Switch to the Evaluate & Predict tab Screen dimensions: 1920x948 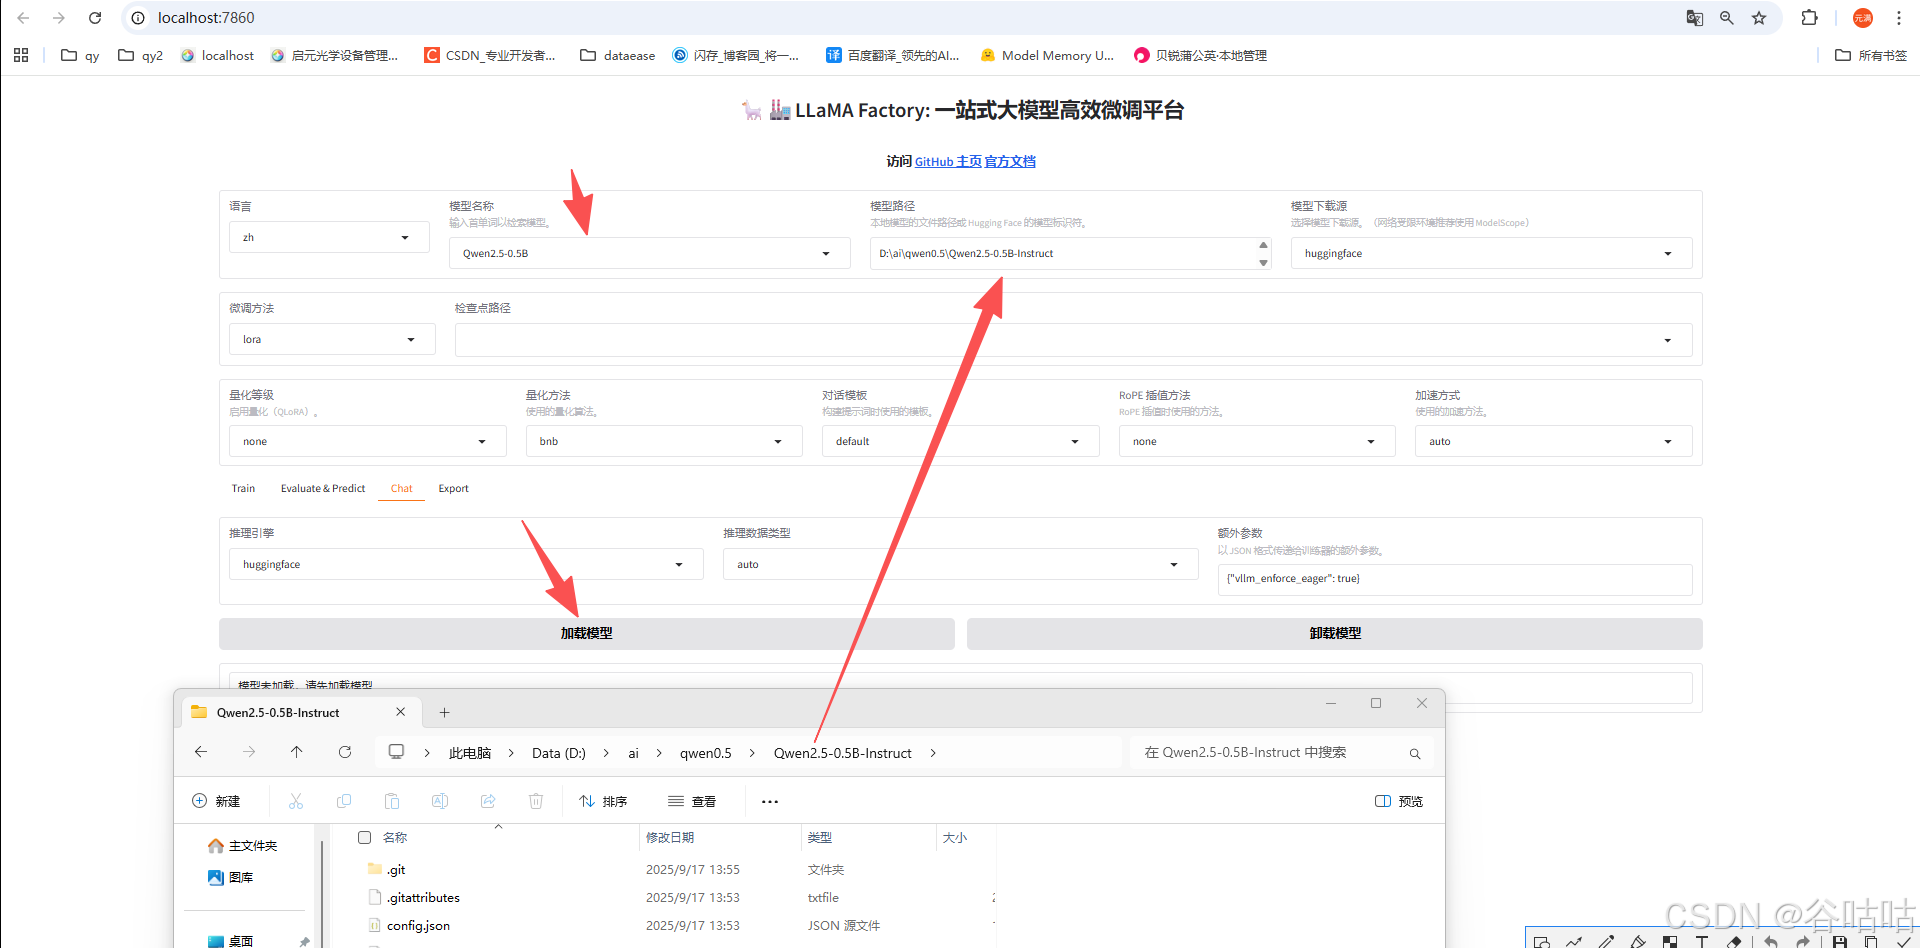point(322,488)
